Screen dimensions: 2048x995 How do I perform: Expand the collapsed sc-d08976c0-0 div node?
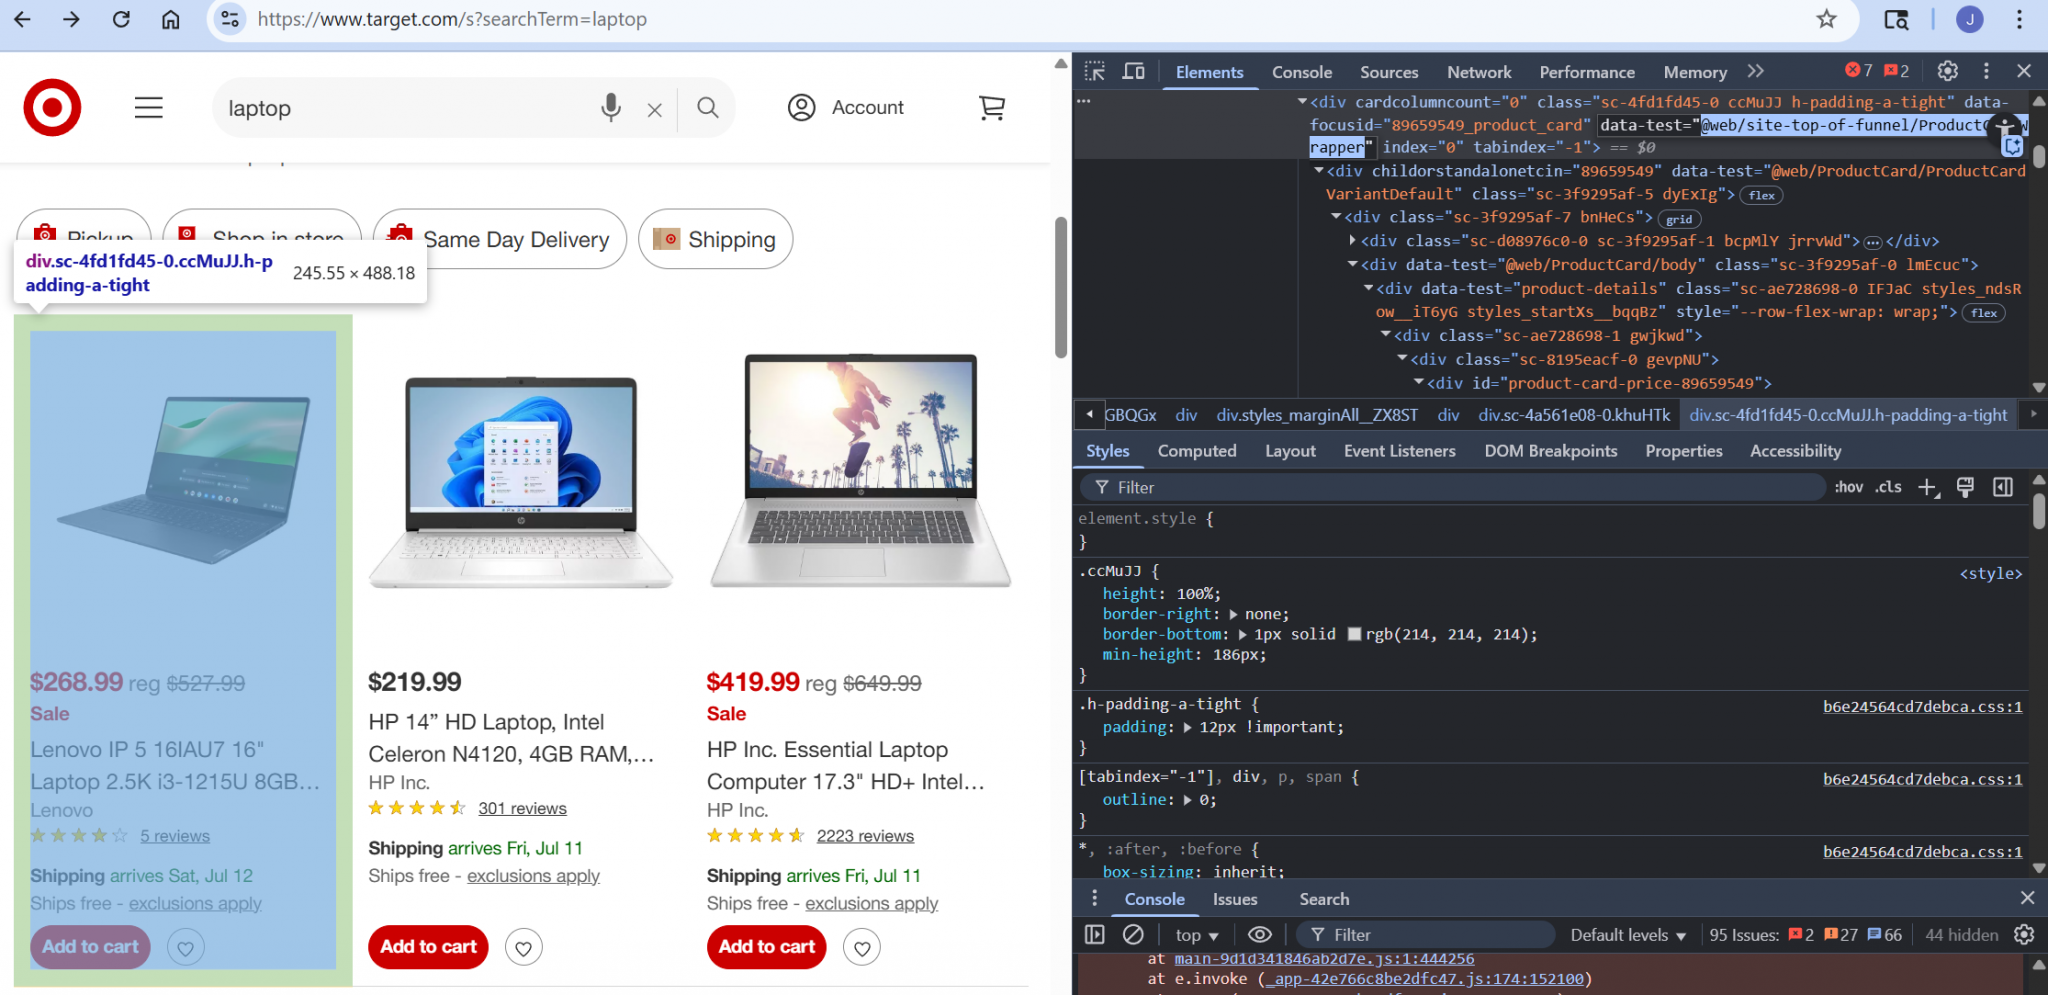pyautogui.click(x=1353, y=240)
